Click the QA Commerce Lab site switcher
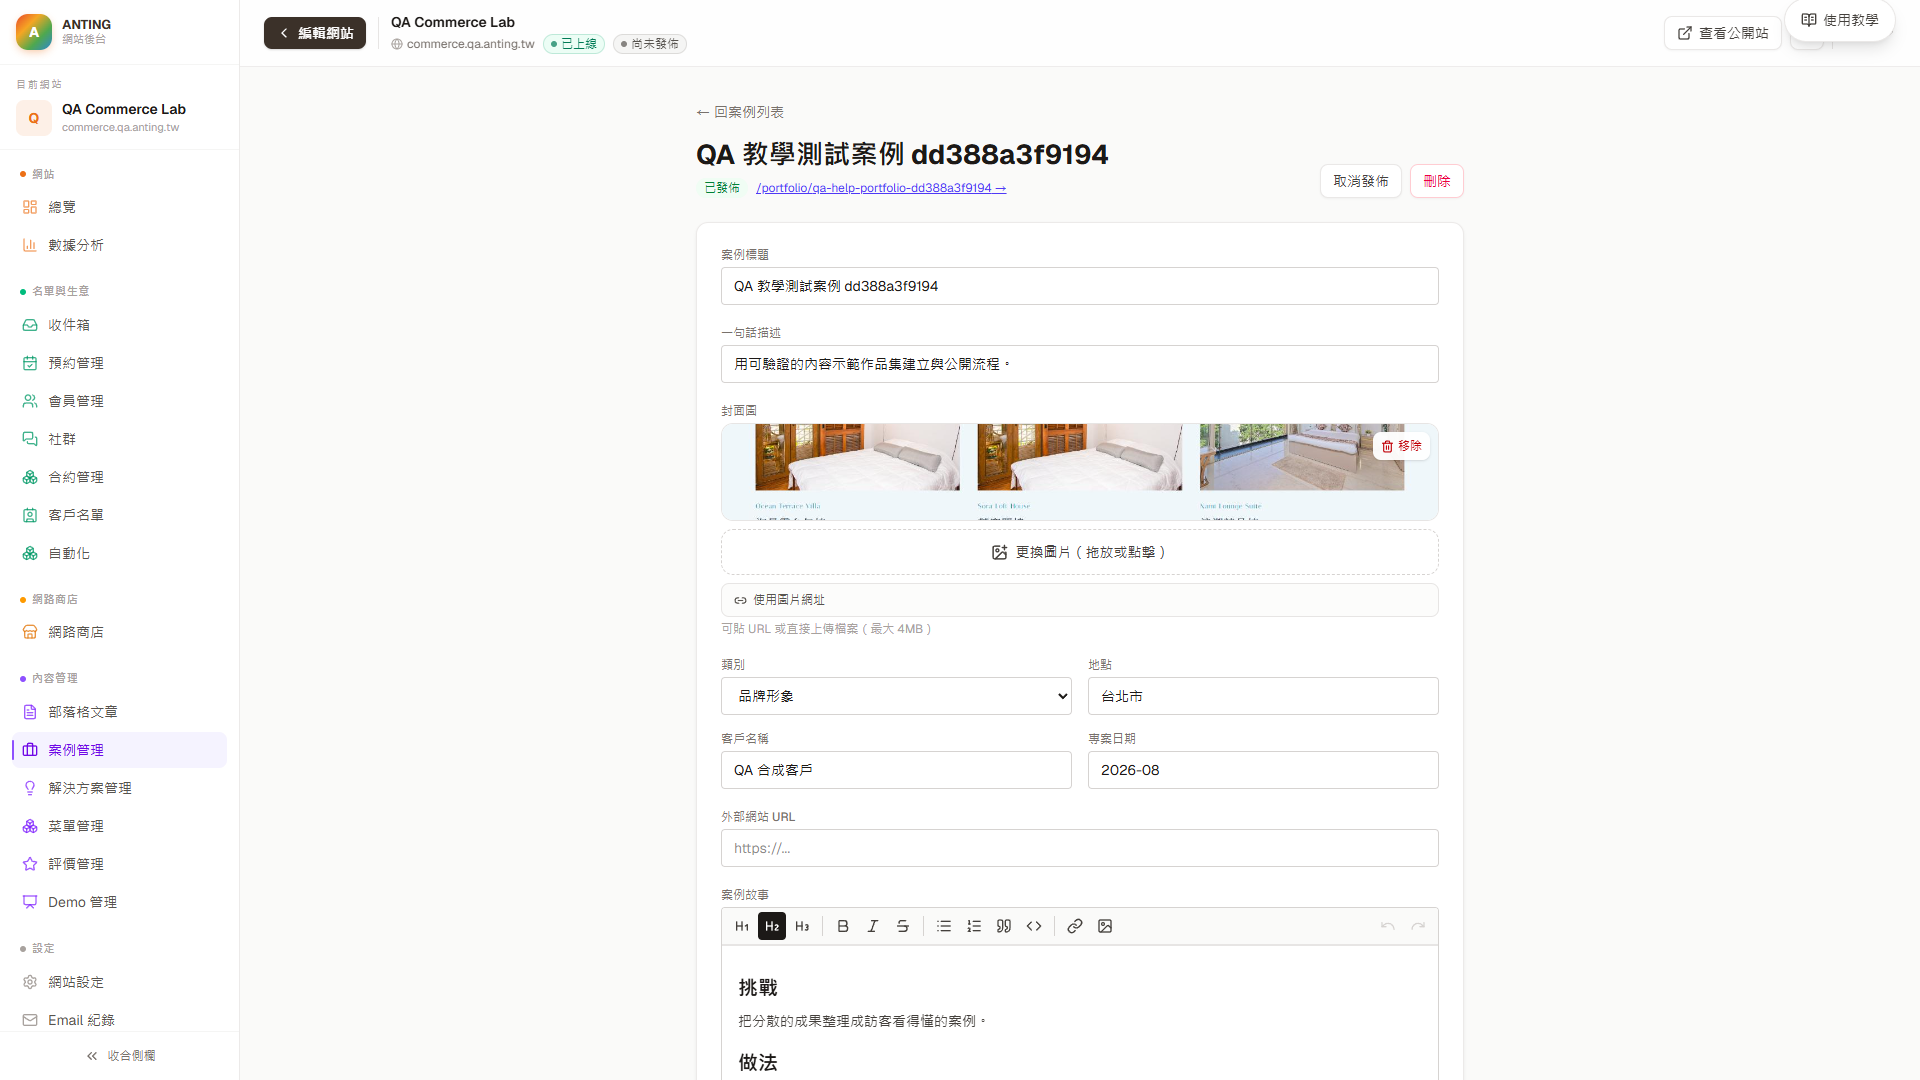This screenshot has width=1920, height=1080. (x=119, y=117)
